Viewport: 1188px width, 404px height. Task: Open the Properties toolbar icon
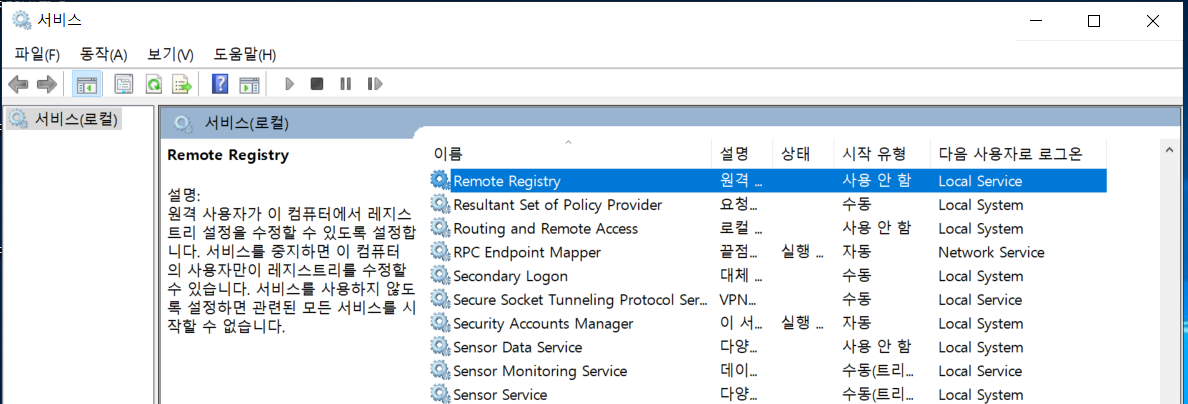point(123,84)
